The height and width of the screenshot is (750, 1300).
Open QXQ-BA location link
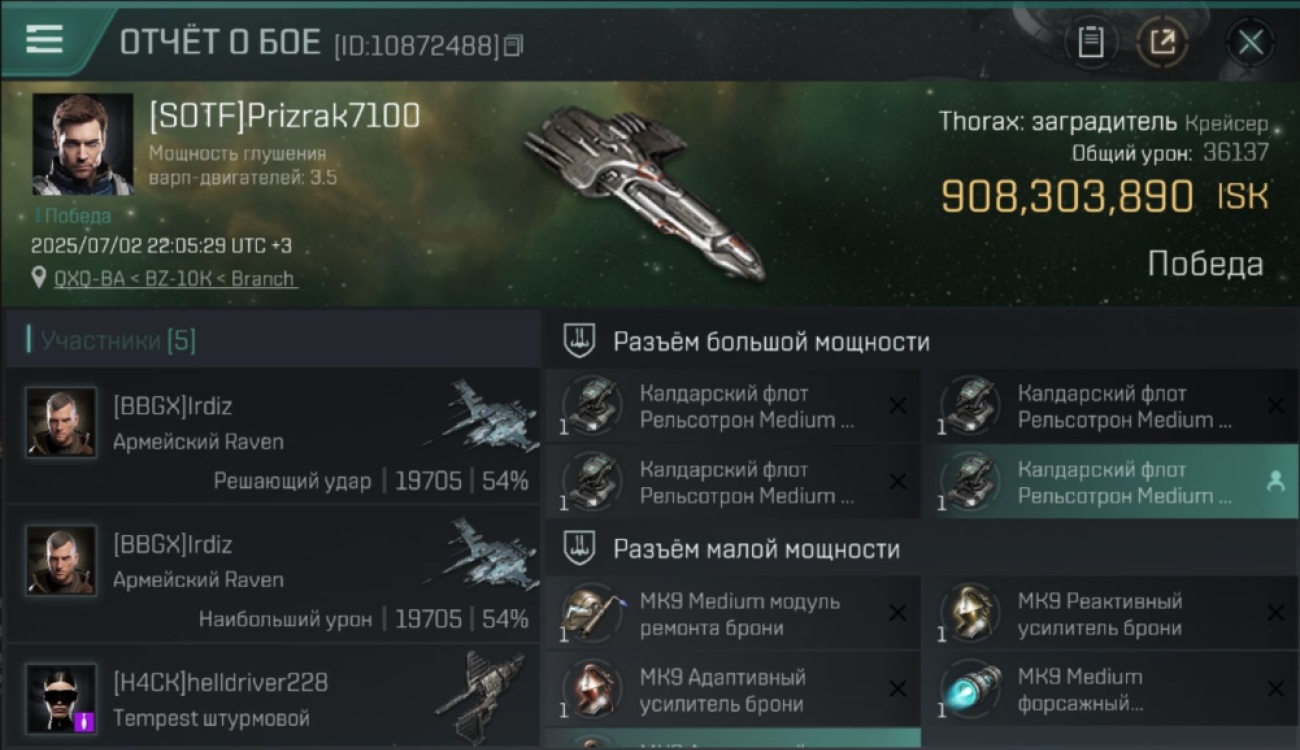[x=176, y=278]
